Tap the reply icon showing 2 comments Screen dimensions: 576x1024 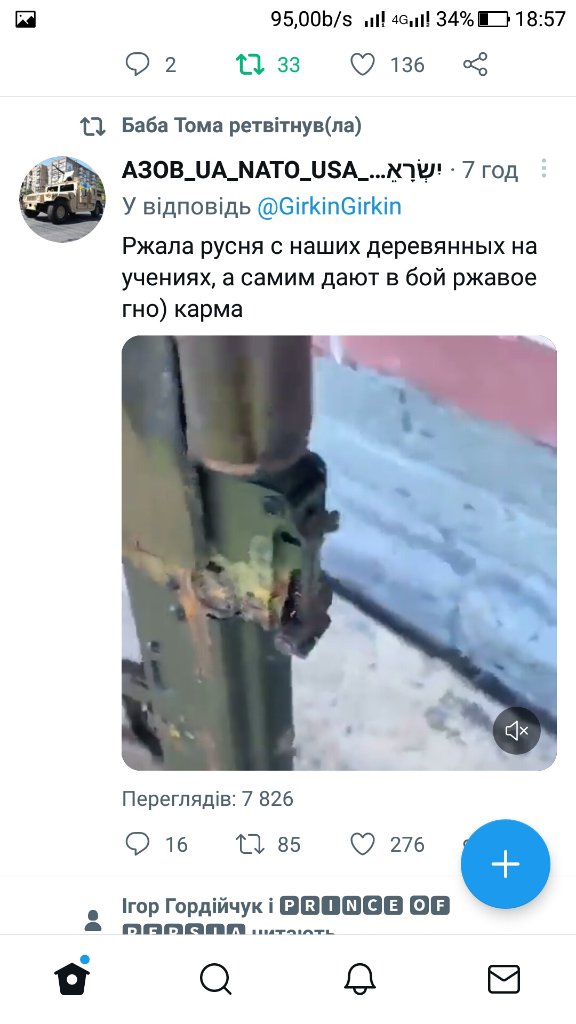[x=137, y=65]
